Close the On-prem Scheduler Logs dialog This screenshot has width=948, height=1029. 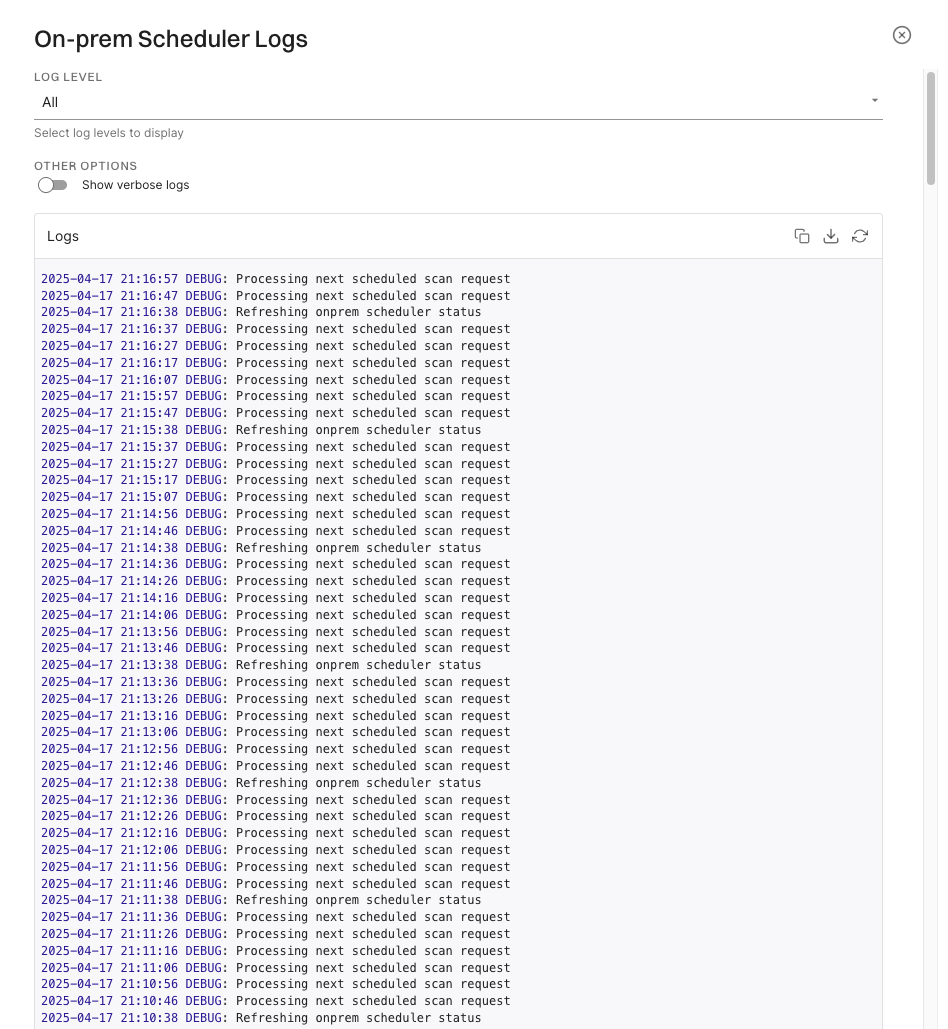coord(902,35)
